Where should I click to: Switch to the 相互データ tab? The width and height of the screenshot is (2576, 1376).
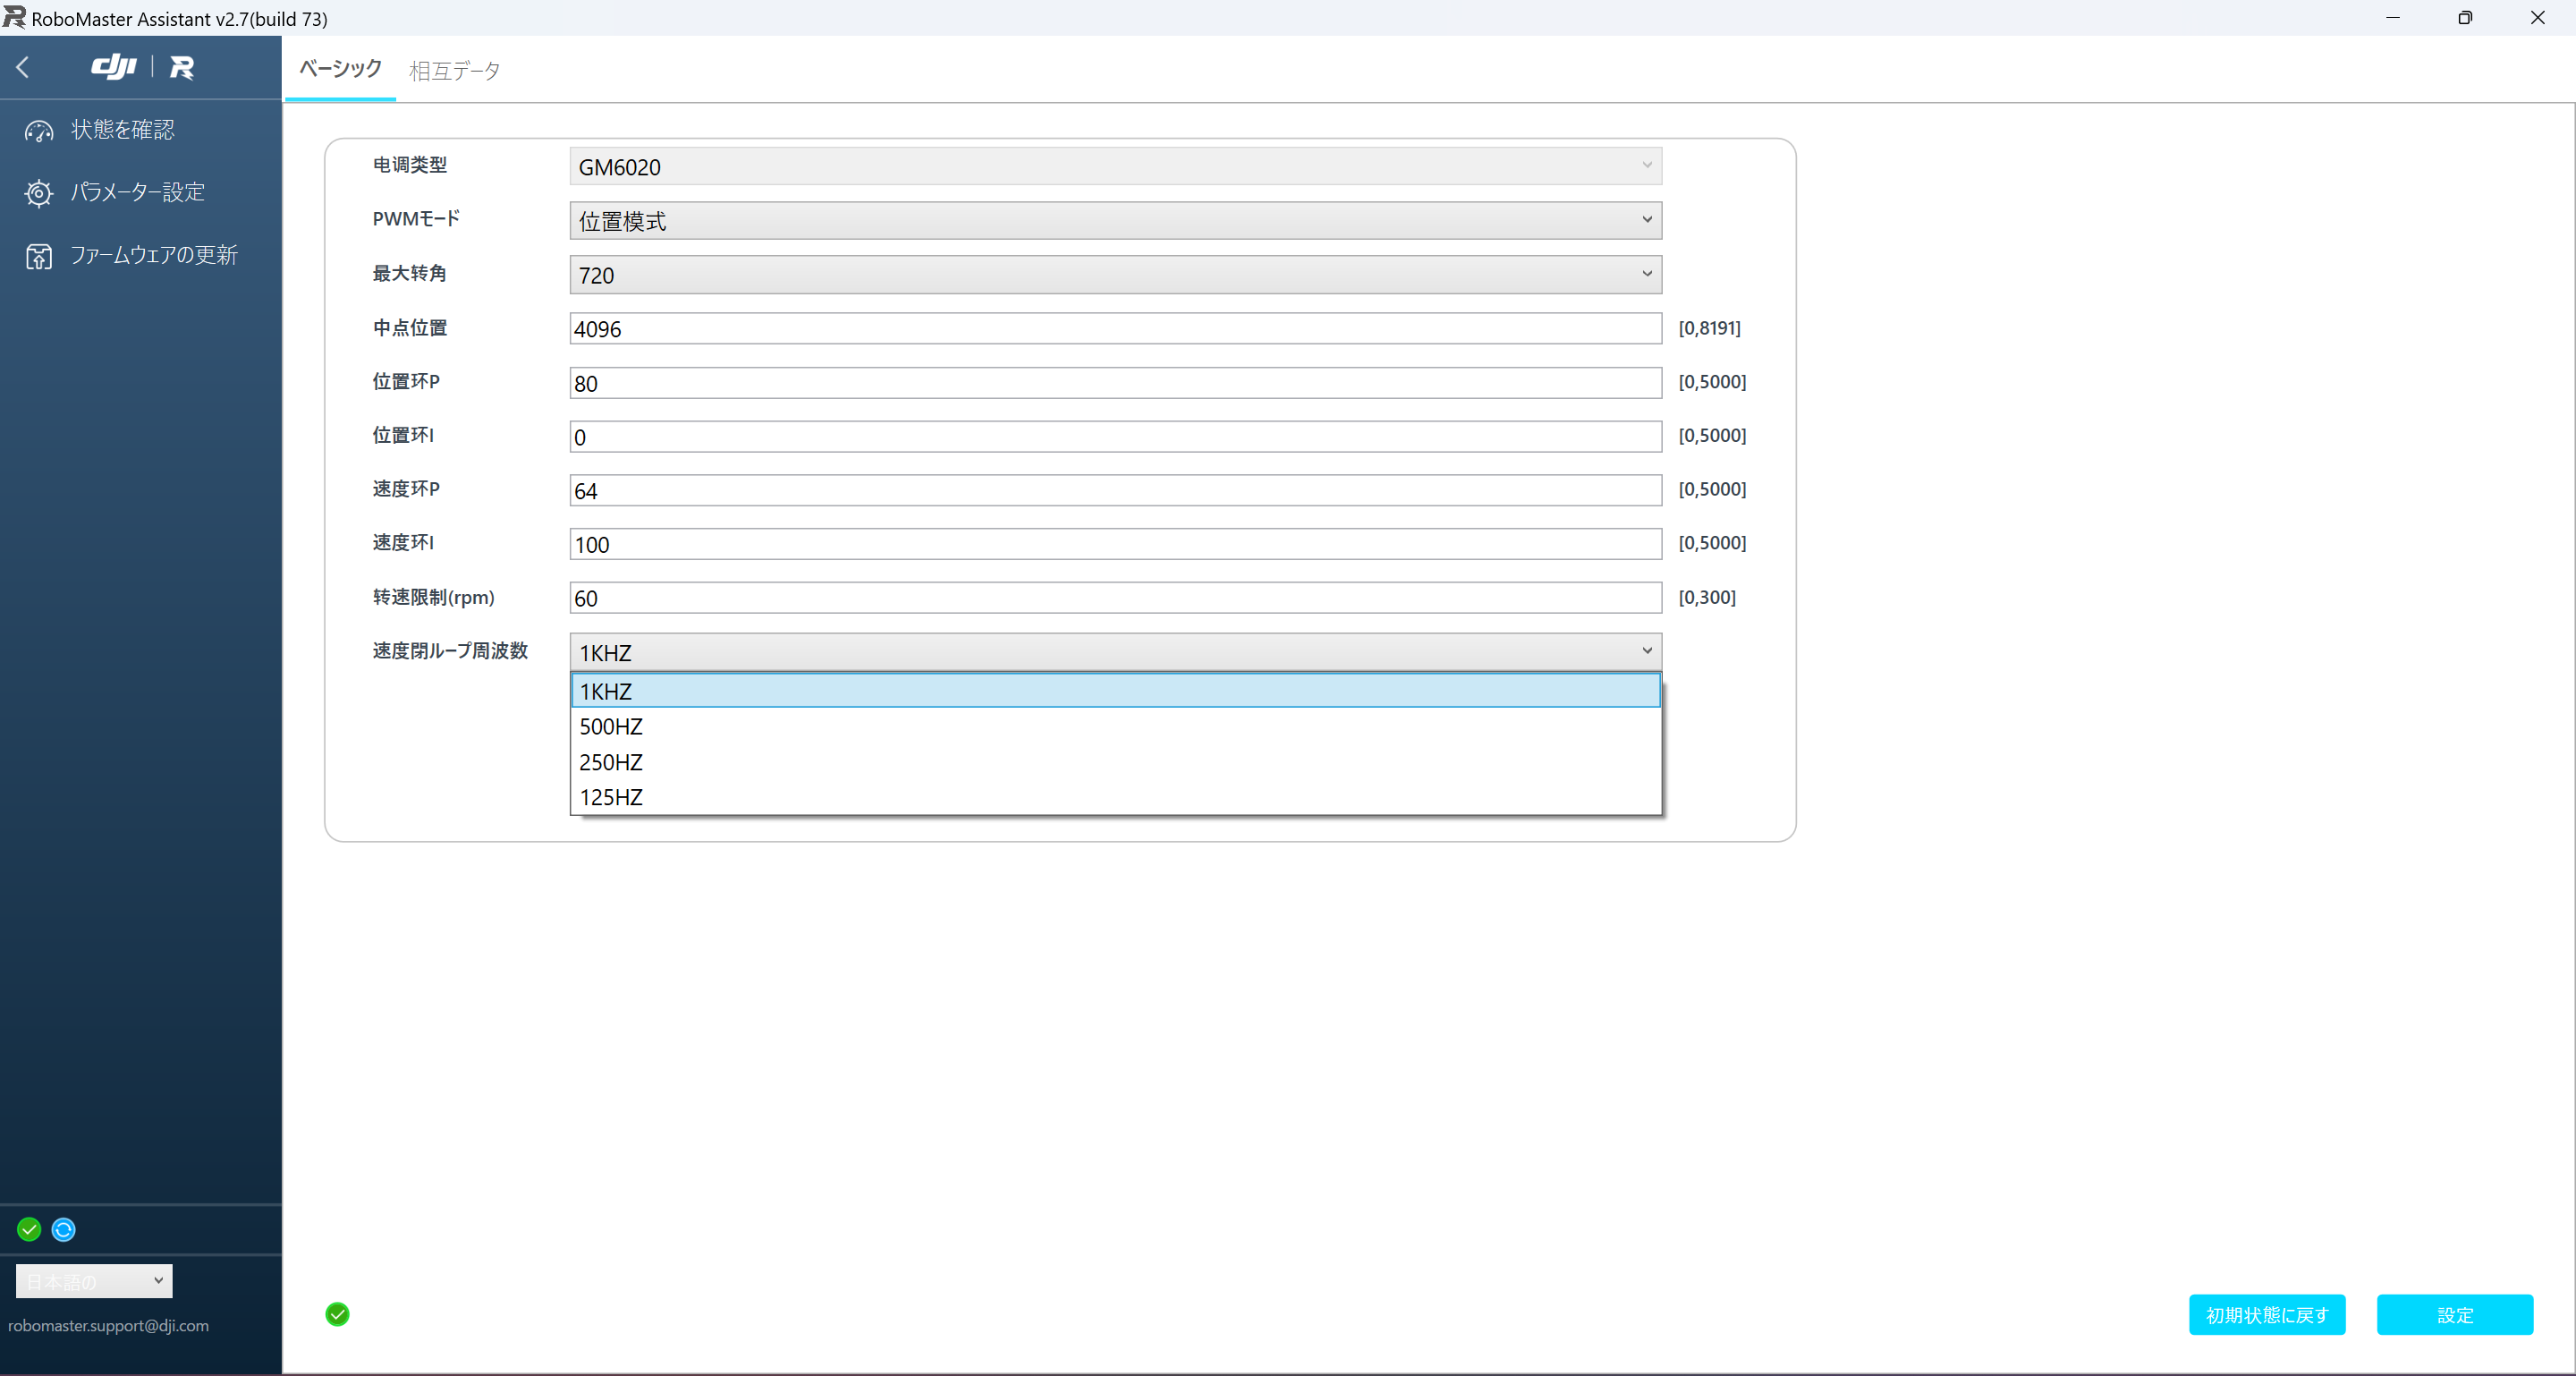point(454,70)
